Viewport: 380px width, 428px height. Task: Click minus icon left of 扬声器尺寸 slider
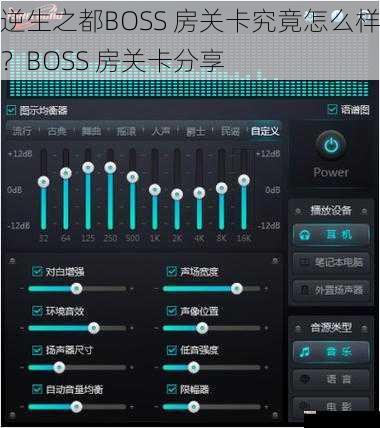(x=22, y=368)
